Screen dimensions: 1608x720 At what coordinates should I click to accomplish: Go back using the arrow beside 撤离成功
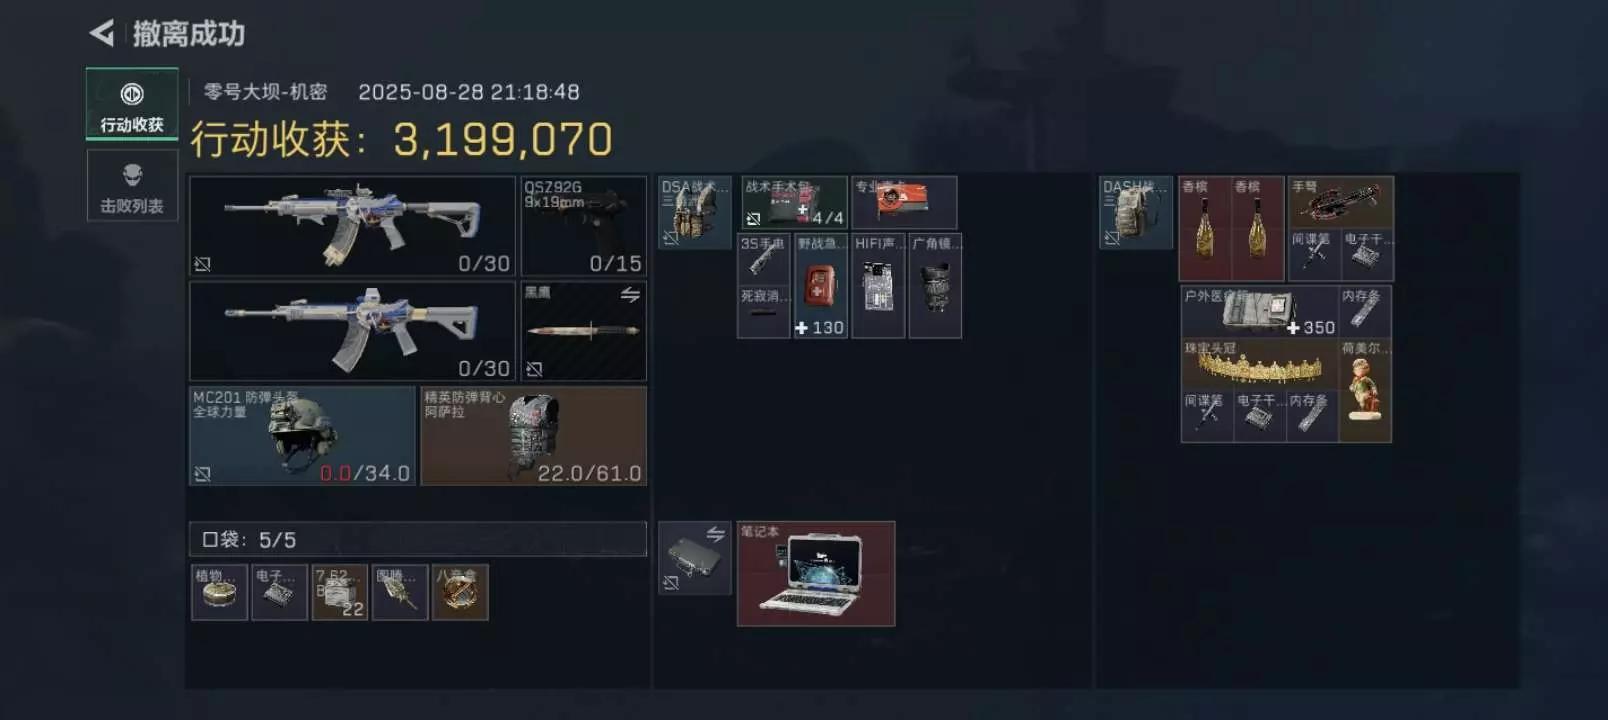pos(102,34)
